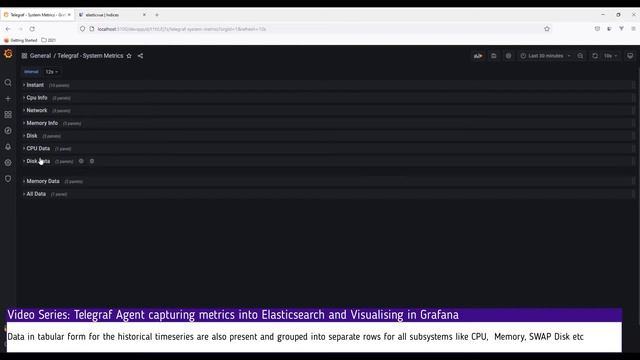640x360 pixels.
Task: Switch to the elasticvue Indices tab
Action: tap(111, 15)
